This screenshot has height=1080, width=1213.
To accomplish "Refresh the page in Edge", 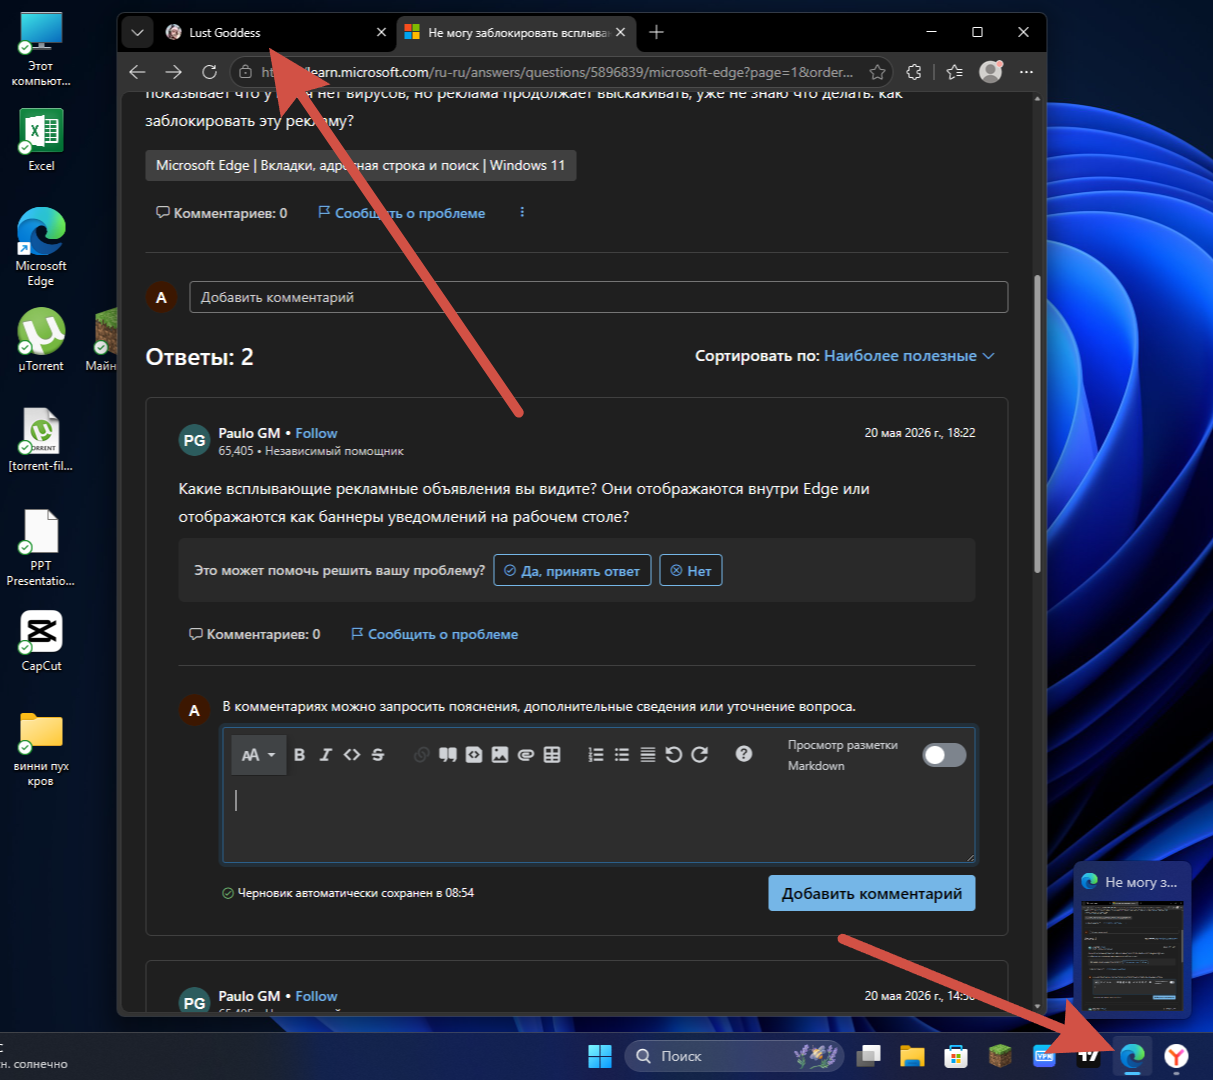I will [209, 72].
